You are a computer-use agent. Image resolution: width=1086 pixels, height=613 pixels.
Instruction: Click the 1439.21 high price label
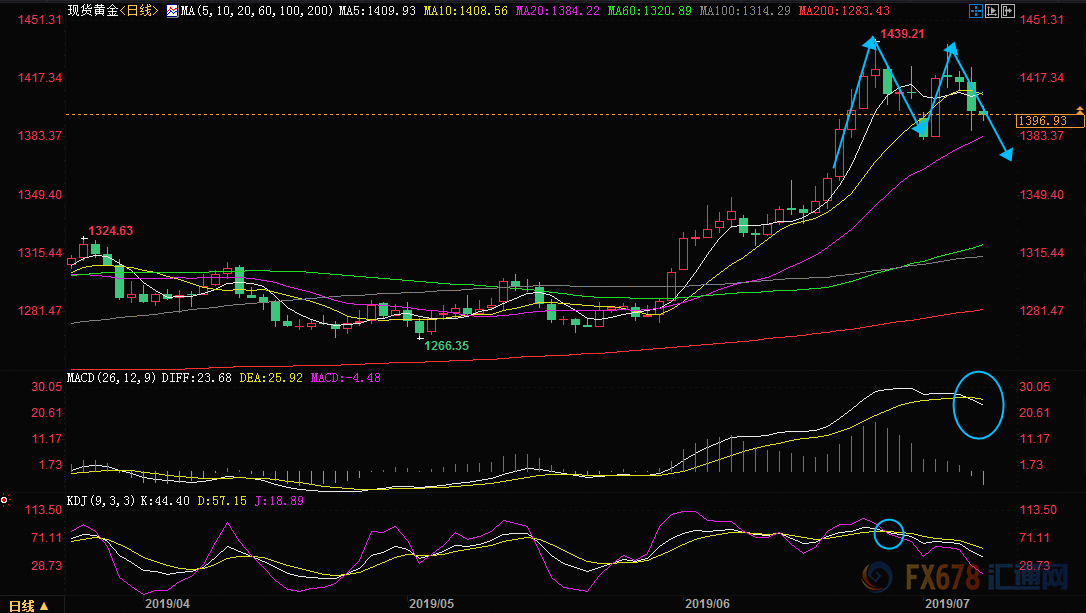pos(902,34)
